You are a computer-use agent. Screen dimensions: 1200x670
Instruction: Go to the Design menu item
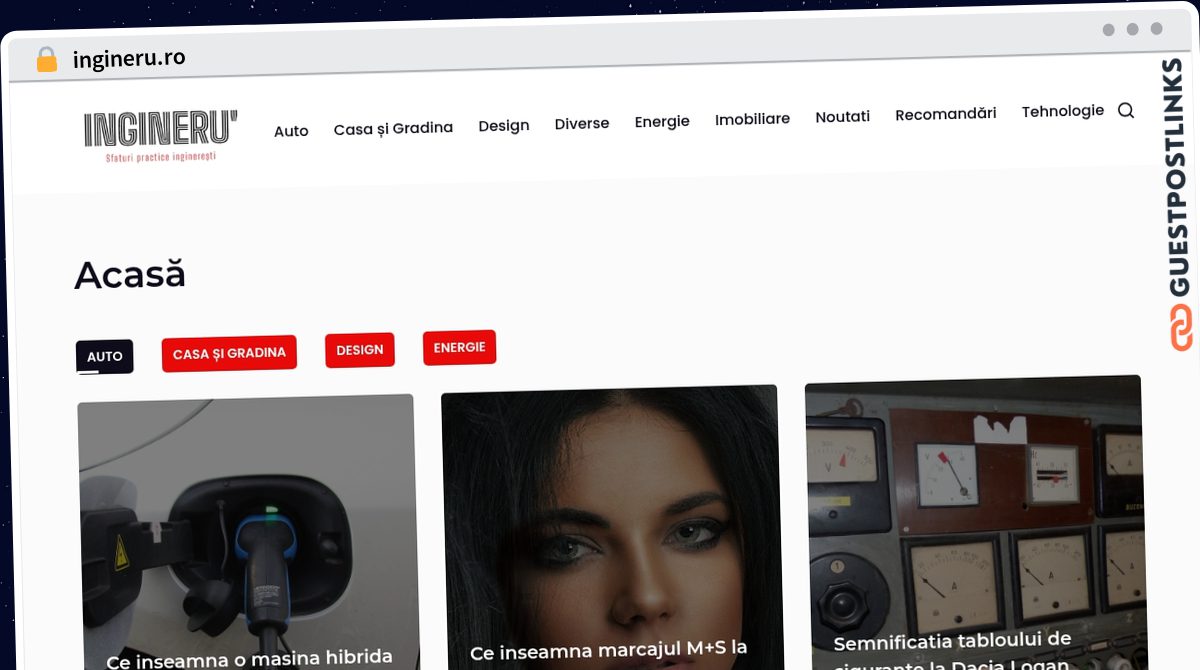504,125
